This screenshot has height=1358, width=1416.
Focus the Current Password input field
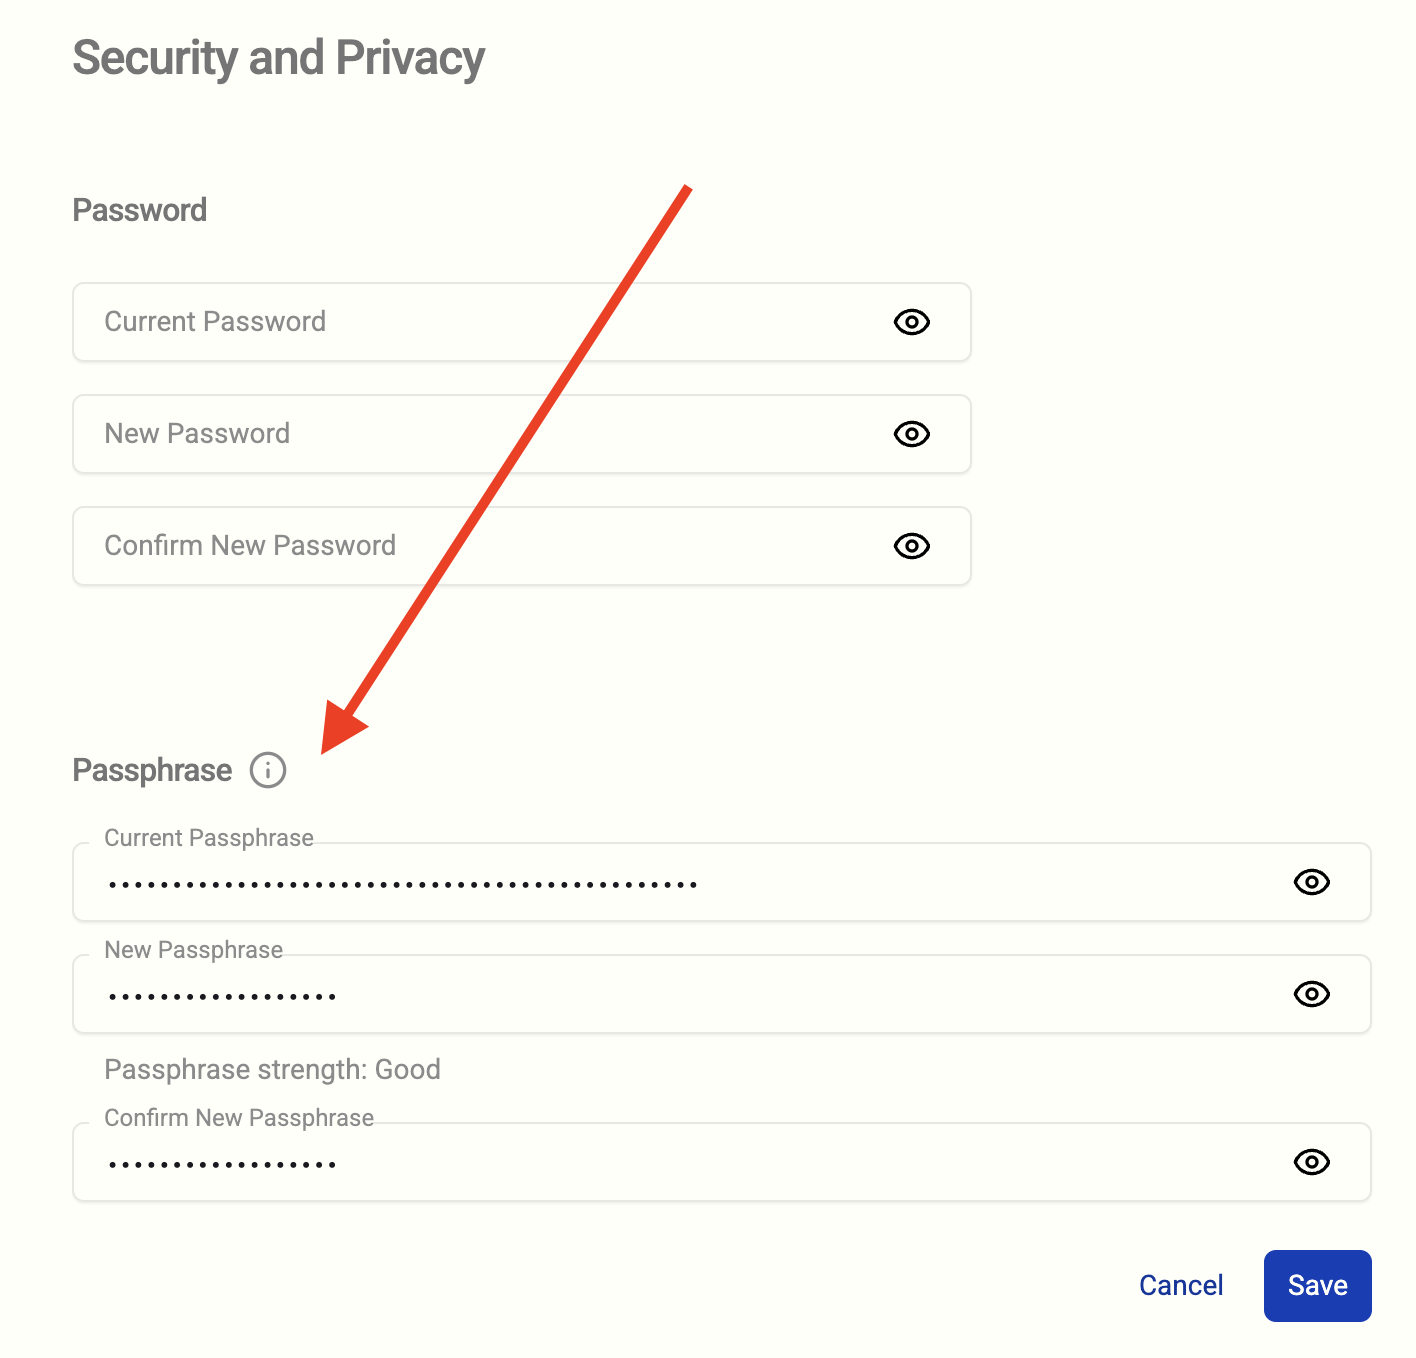click(x=480, y=322)
